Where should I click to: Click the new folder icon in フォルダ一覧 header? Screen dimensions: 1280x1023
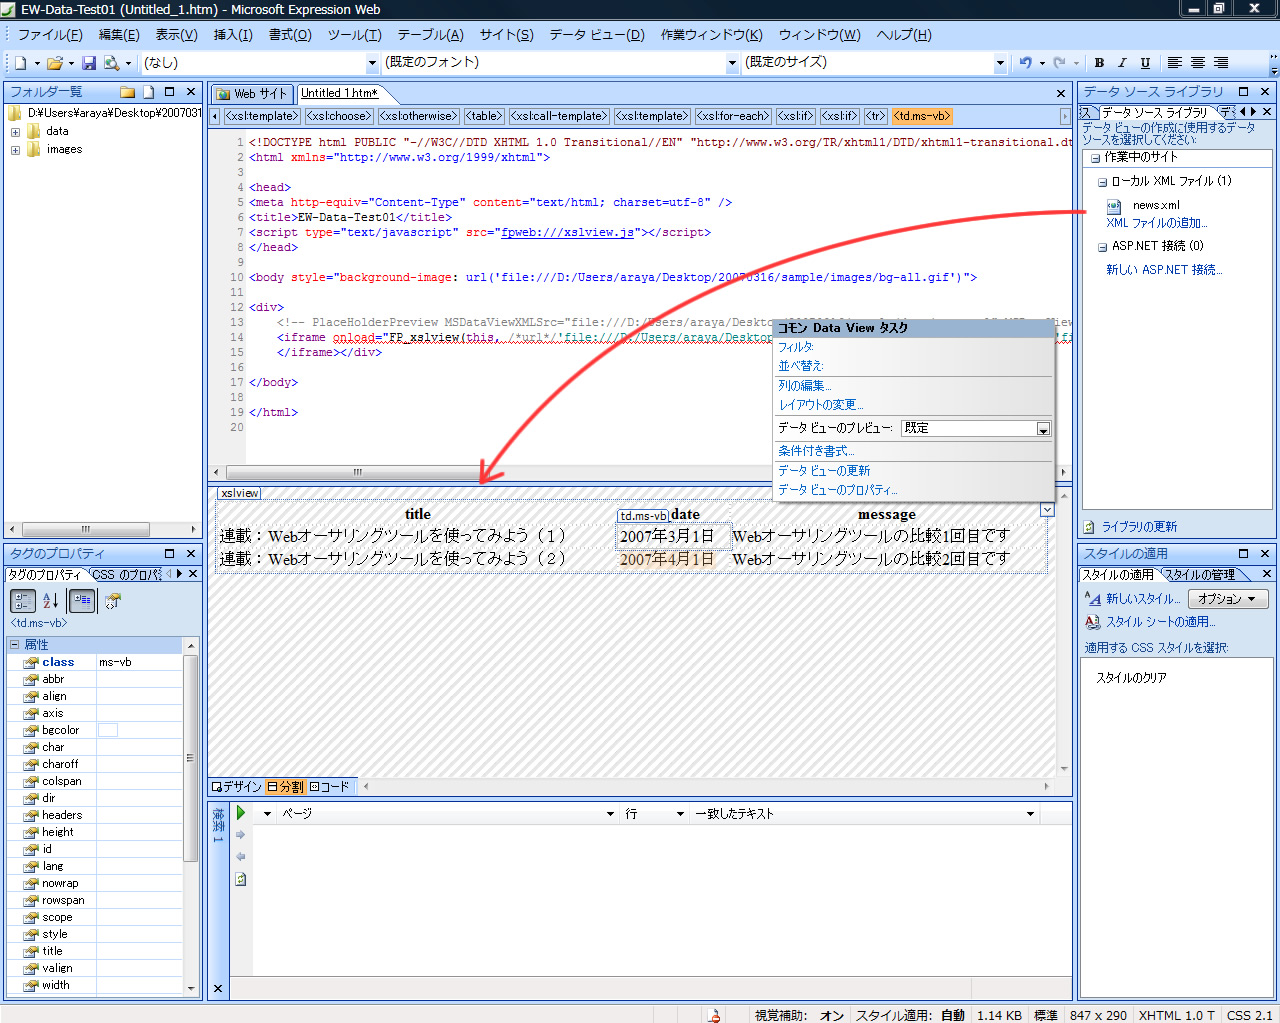[127, 92]
